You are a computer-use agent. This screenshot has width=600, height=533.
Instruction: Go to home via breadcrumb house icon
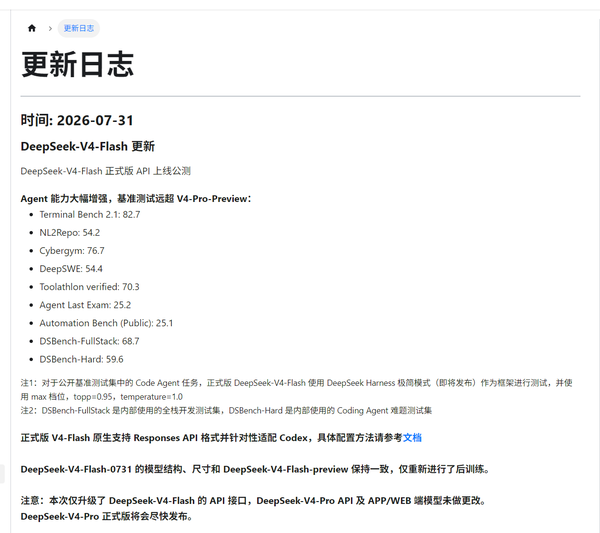pyautogui.click(x=32, y=28)
